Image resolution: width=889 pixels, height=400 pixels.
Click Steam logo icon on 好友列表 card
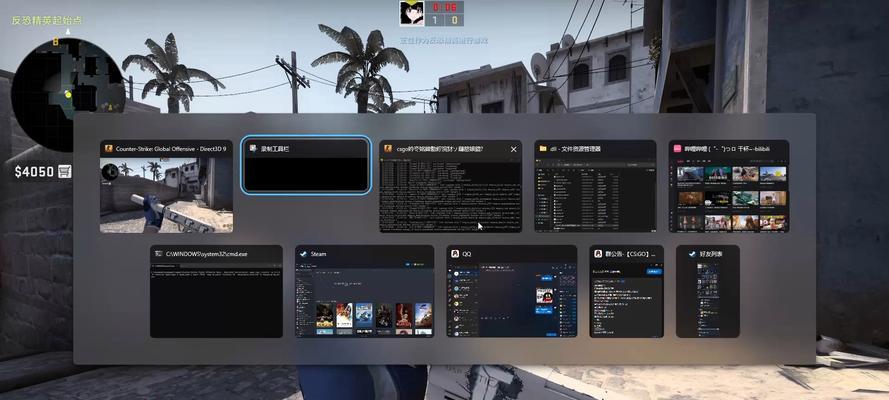[692, 254]
